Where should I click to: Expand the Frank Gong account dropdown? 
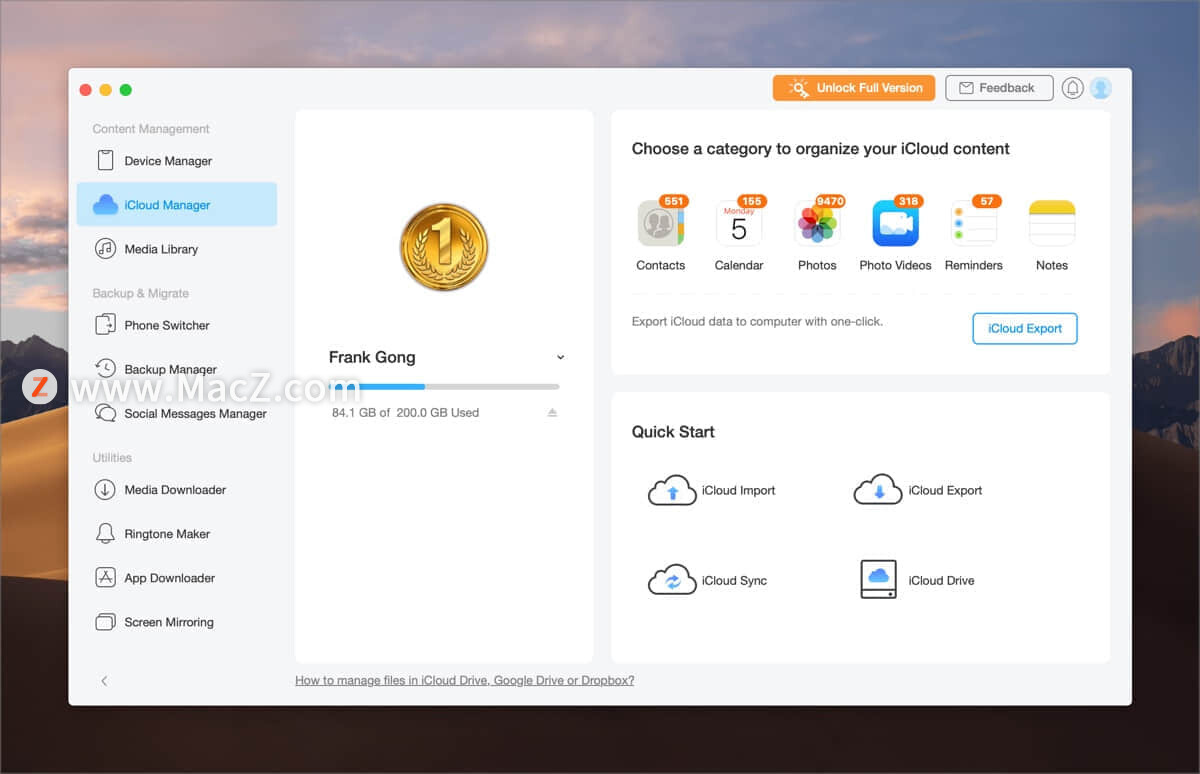(560, 357)
